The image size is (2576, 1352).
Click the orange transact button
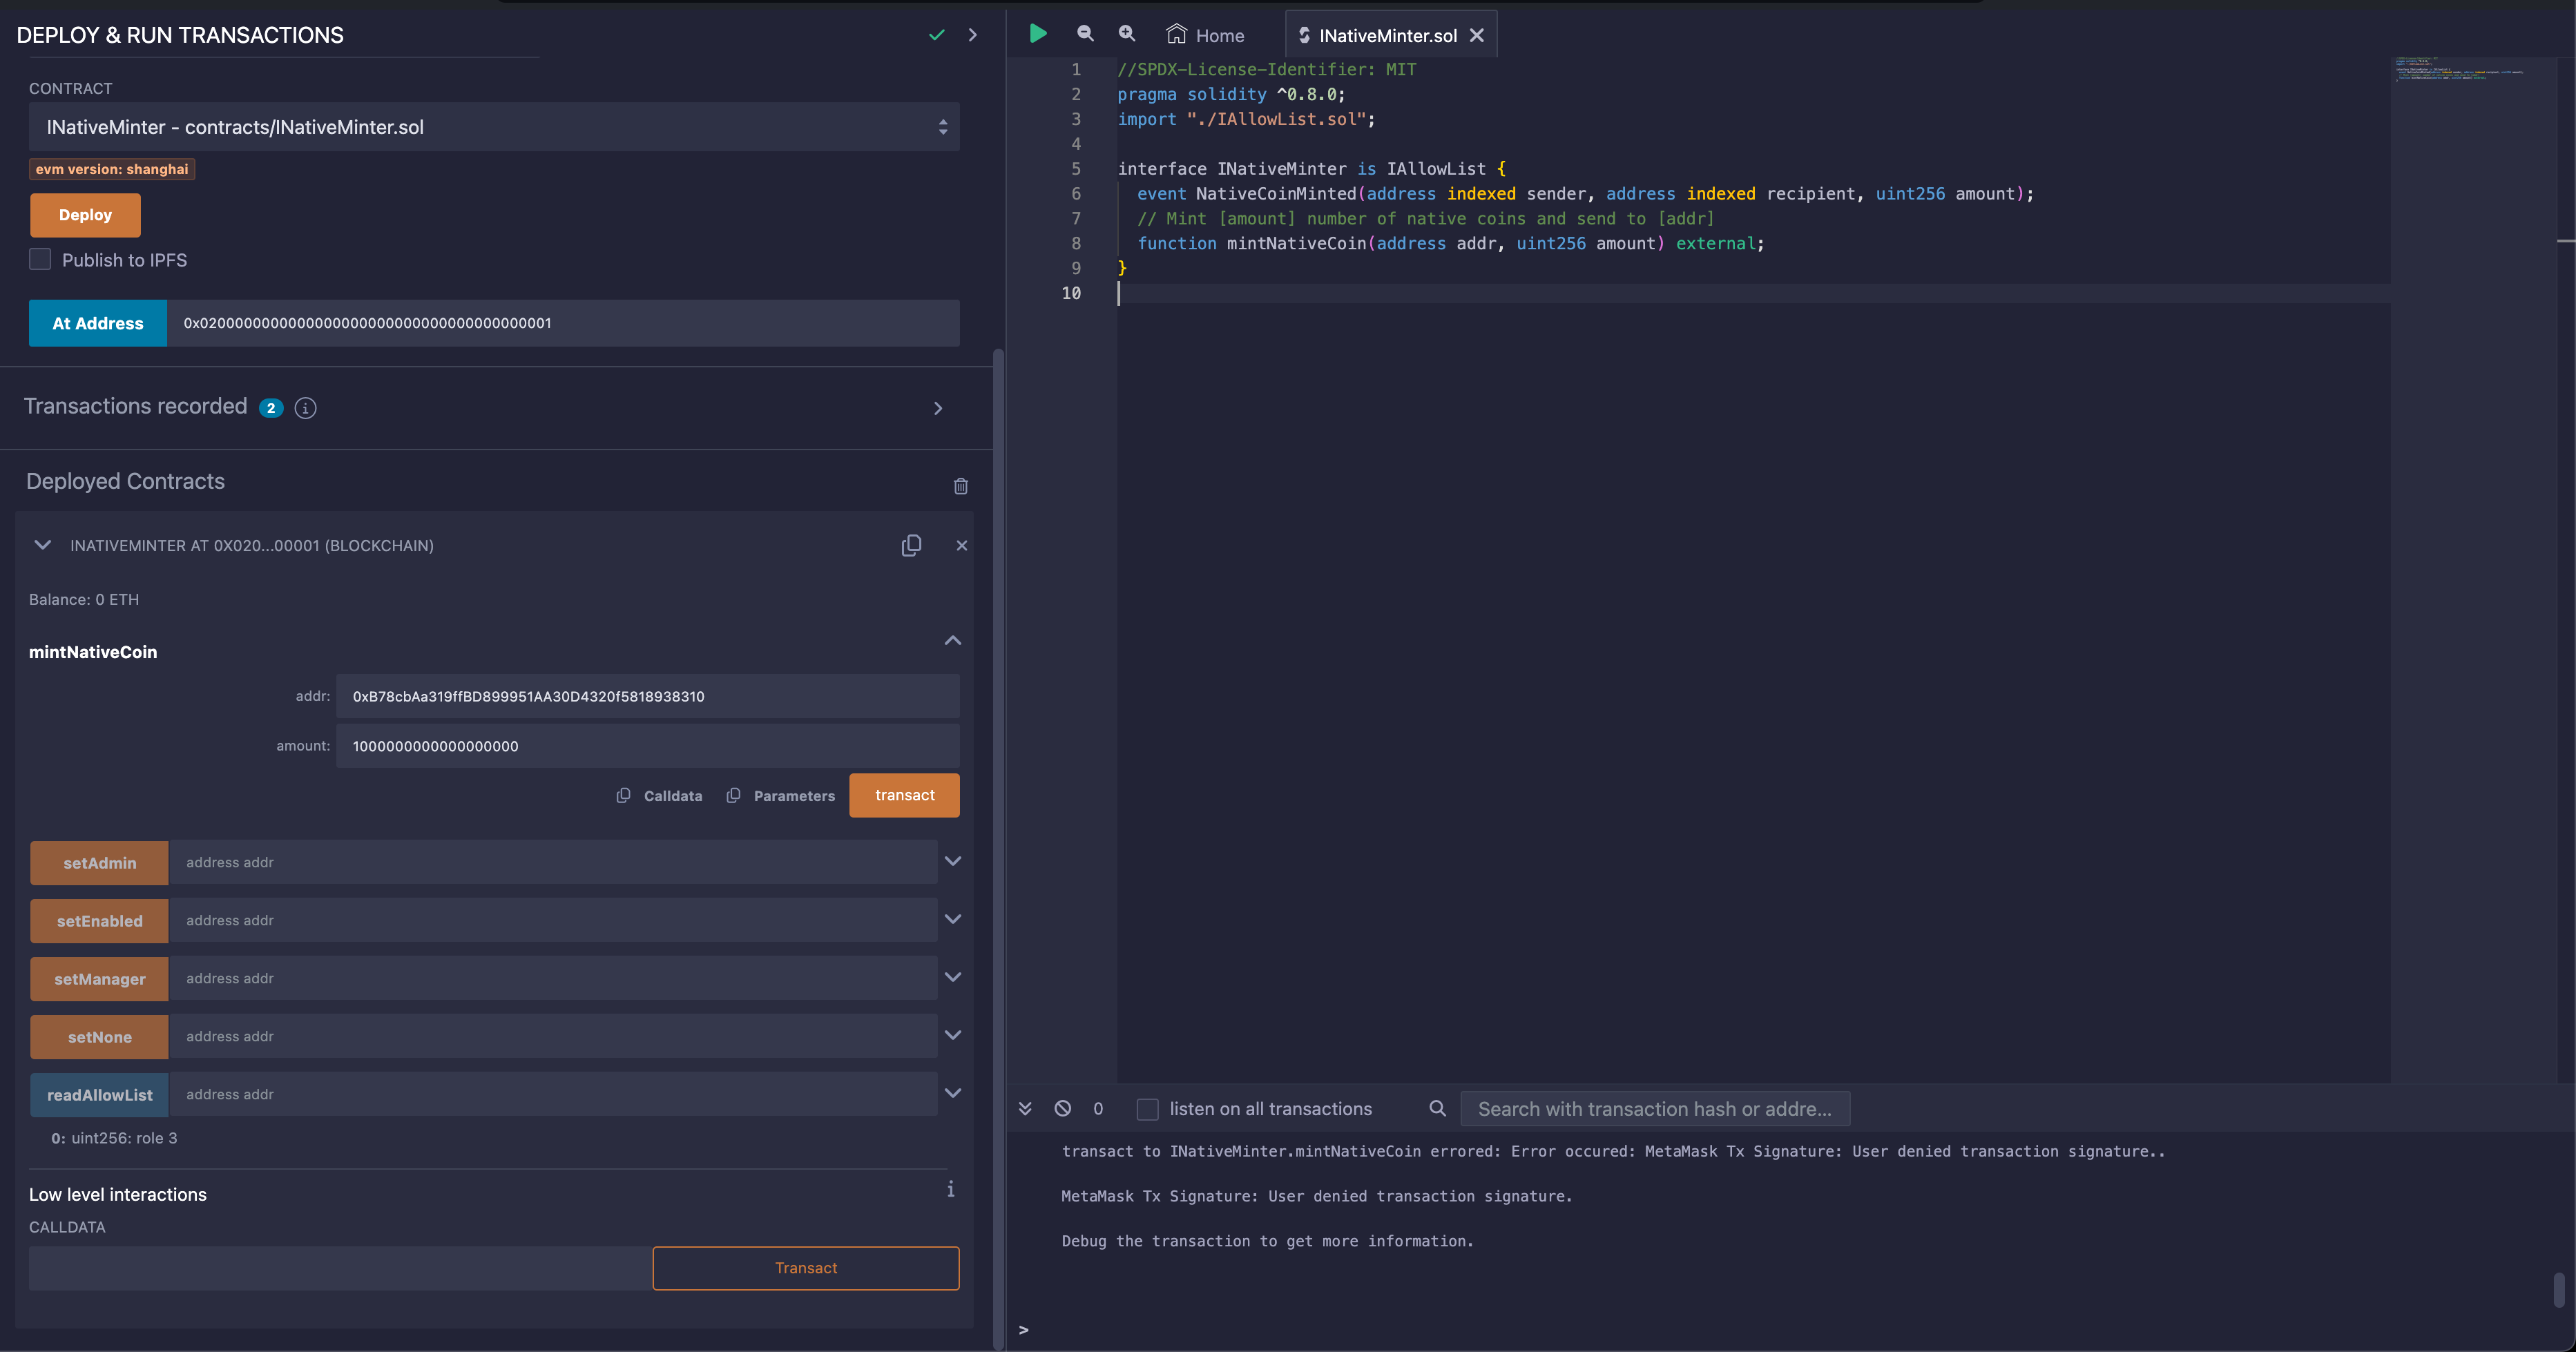point(904,795)
